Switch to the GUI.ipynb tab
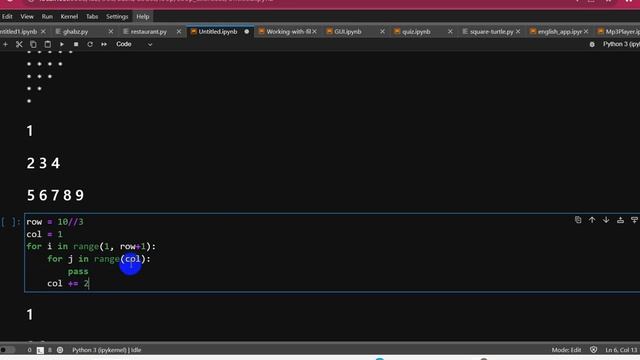The image size is (640, 360). pyautogui.click(x=348, y=31)
